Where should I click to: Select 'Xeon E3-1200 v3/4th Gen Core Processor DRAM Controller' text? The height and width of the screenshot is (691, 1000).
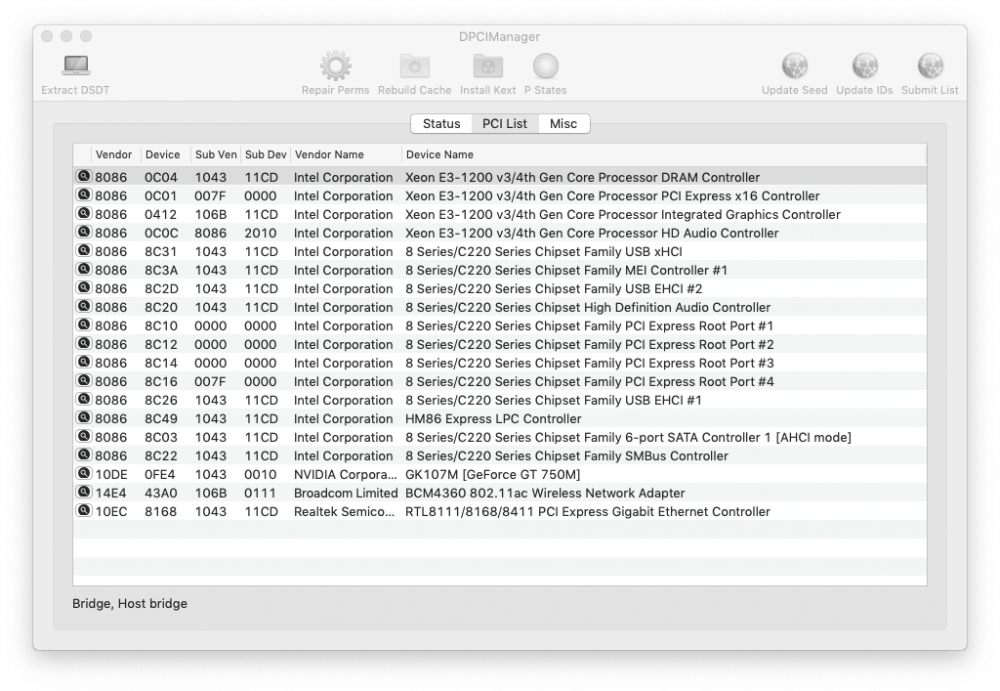(582, 177)
